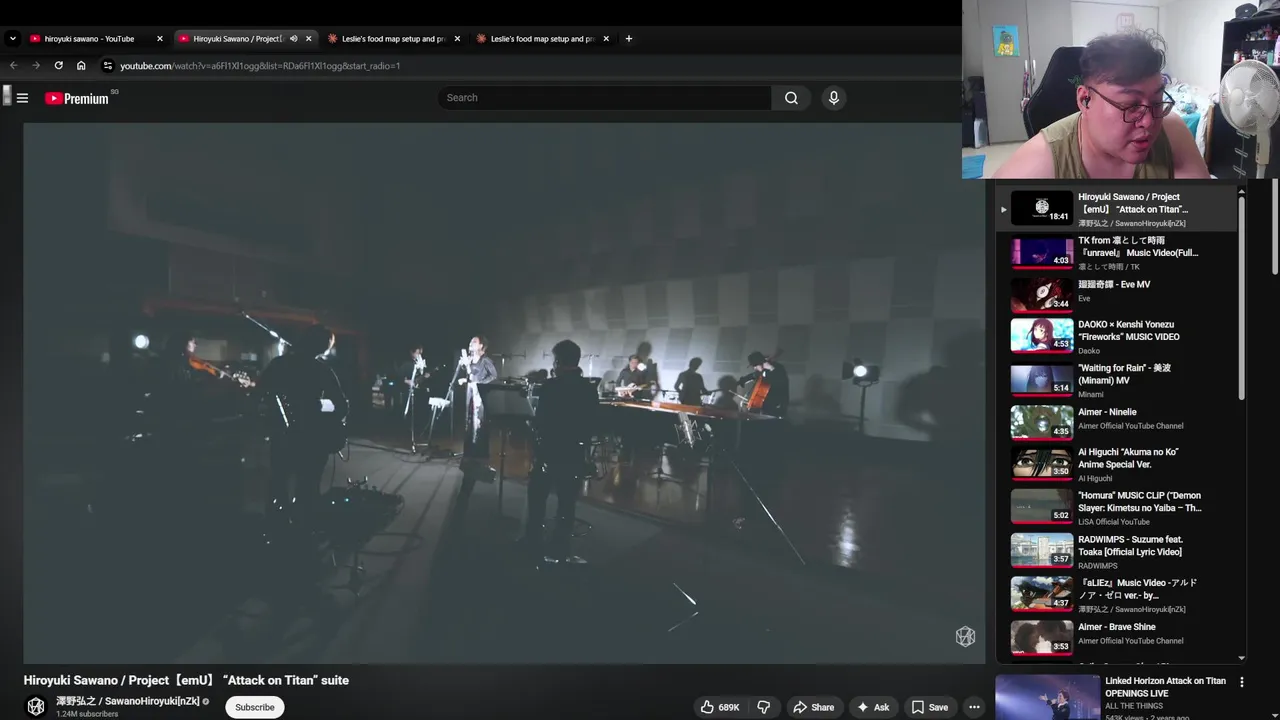Go back in browser history
Viewport: 1280px width, 720px height.
click(13, 66)
